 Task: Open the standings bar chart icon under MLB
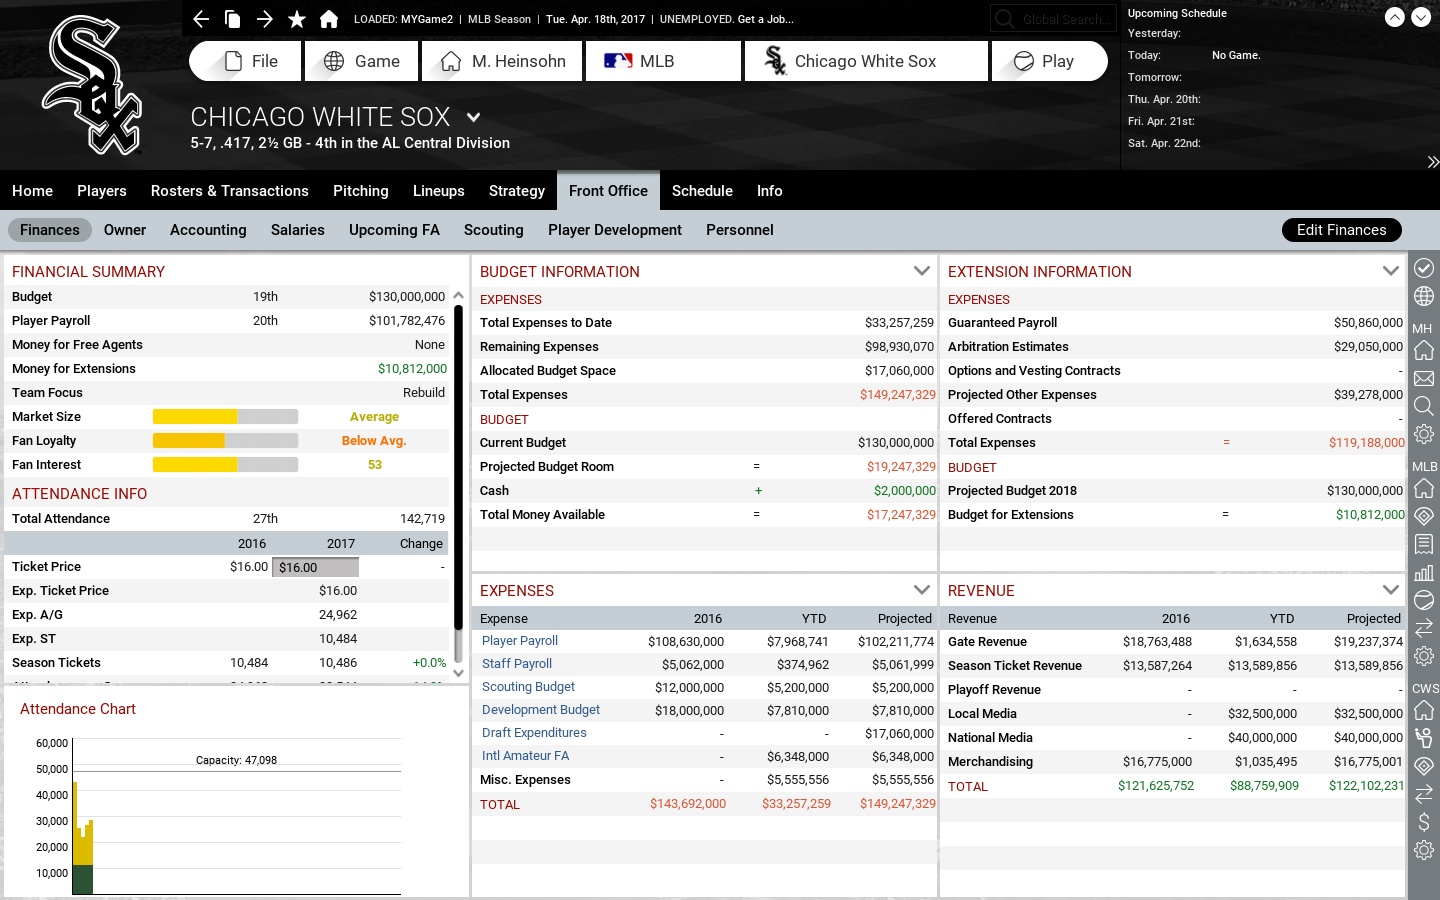click(x=1424, y=573)
